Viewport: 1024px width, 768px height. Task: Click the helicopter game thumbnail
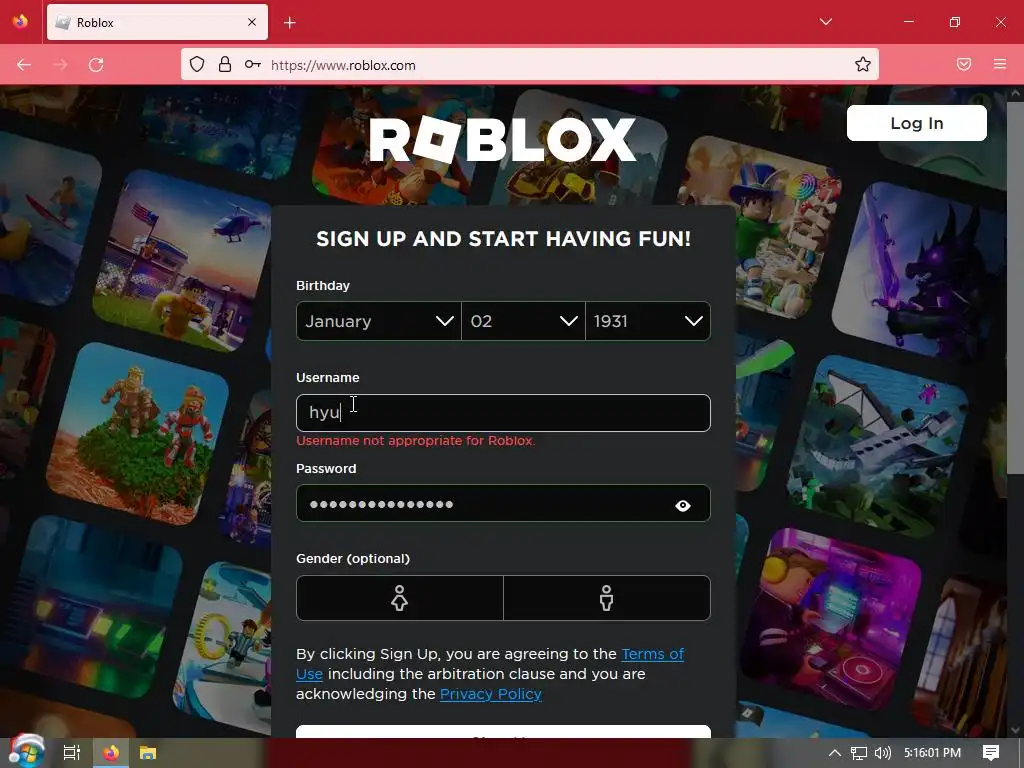pyautogui.click(x=183, y=261)
